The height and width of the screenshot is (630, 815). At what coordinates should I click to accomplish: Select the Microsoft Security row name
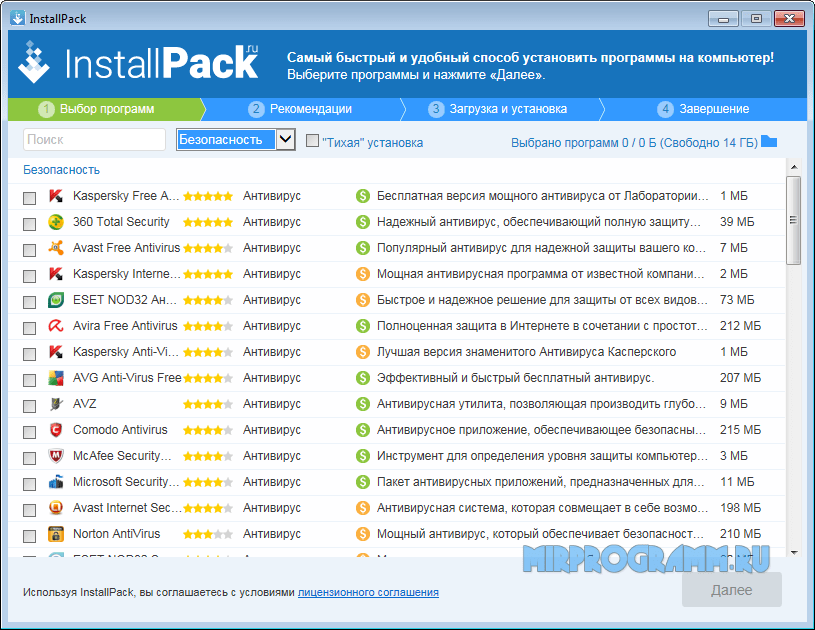click(x=126, y=482)
